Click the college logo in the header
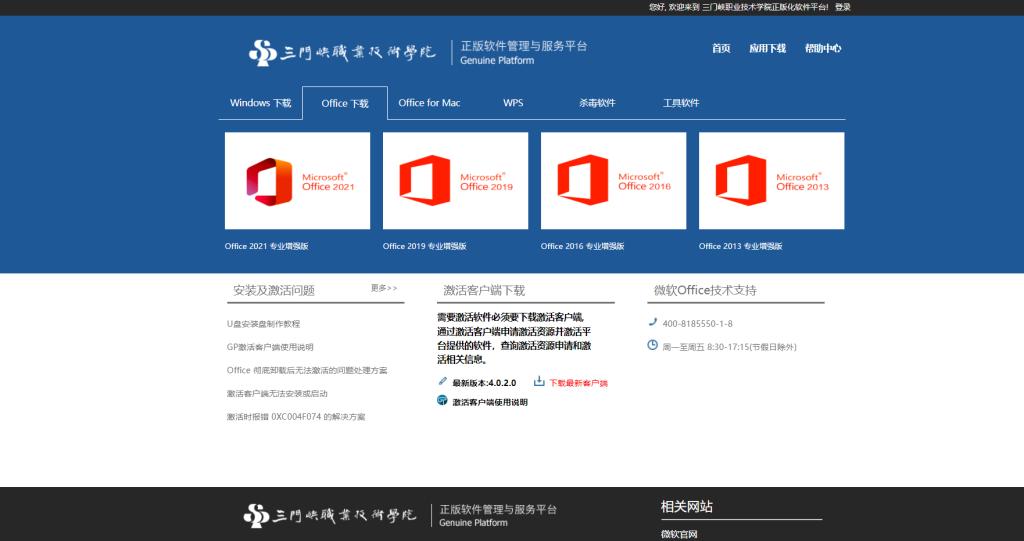 pyautogui.click(x=343, y=52)
